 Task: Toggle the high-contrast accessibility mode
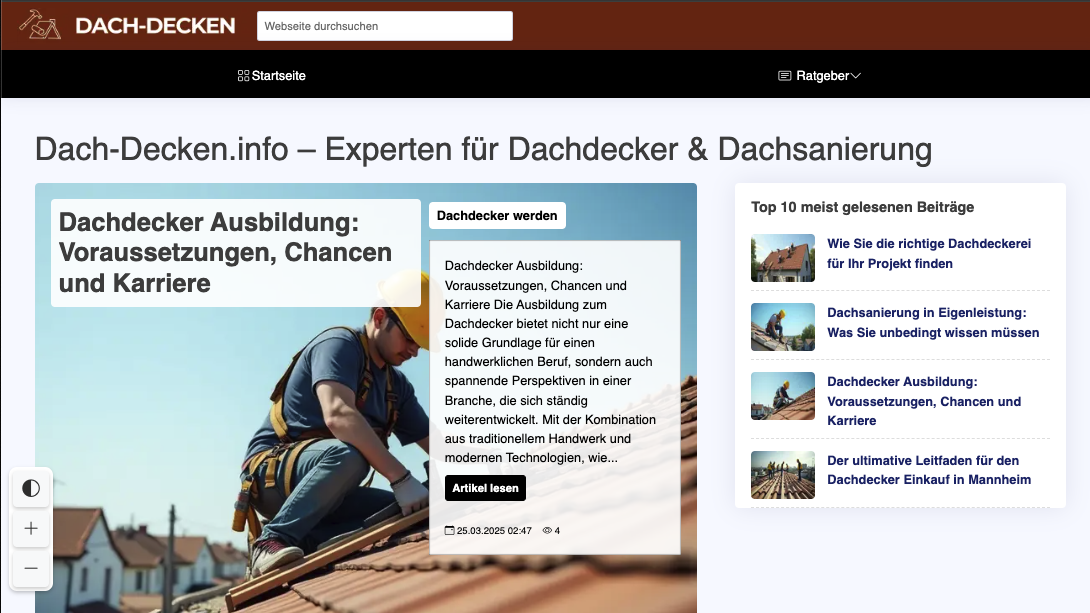point(31,488)
